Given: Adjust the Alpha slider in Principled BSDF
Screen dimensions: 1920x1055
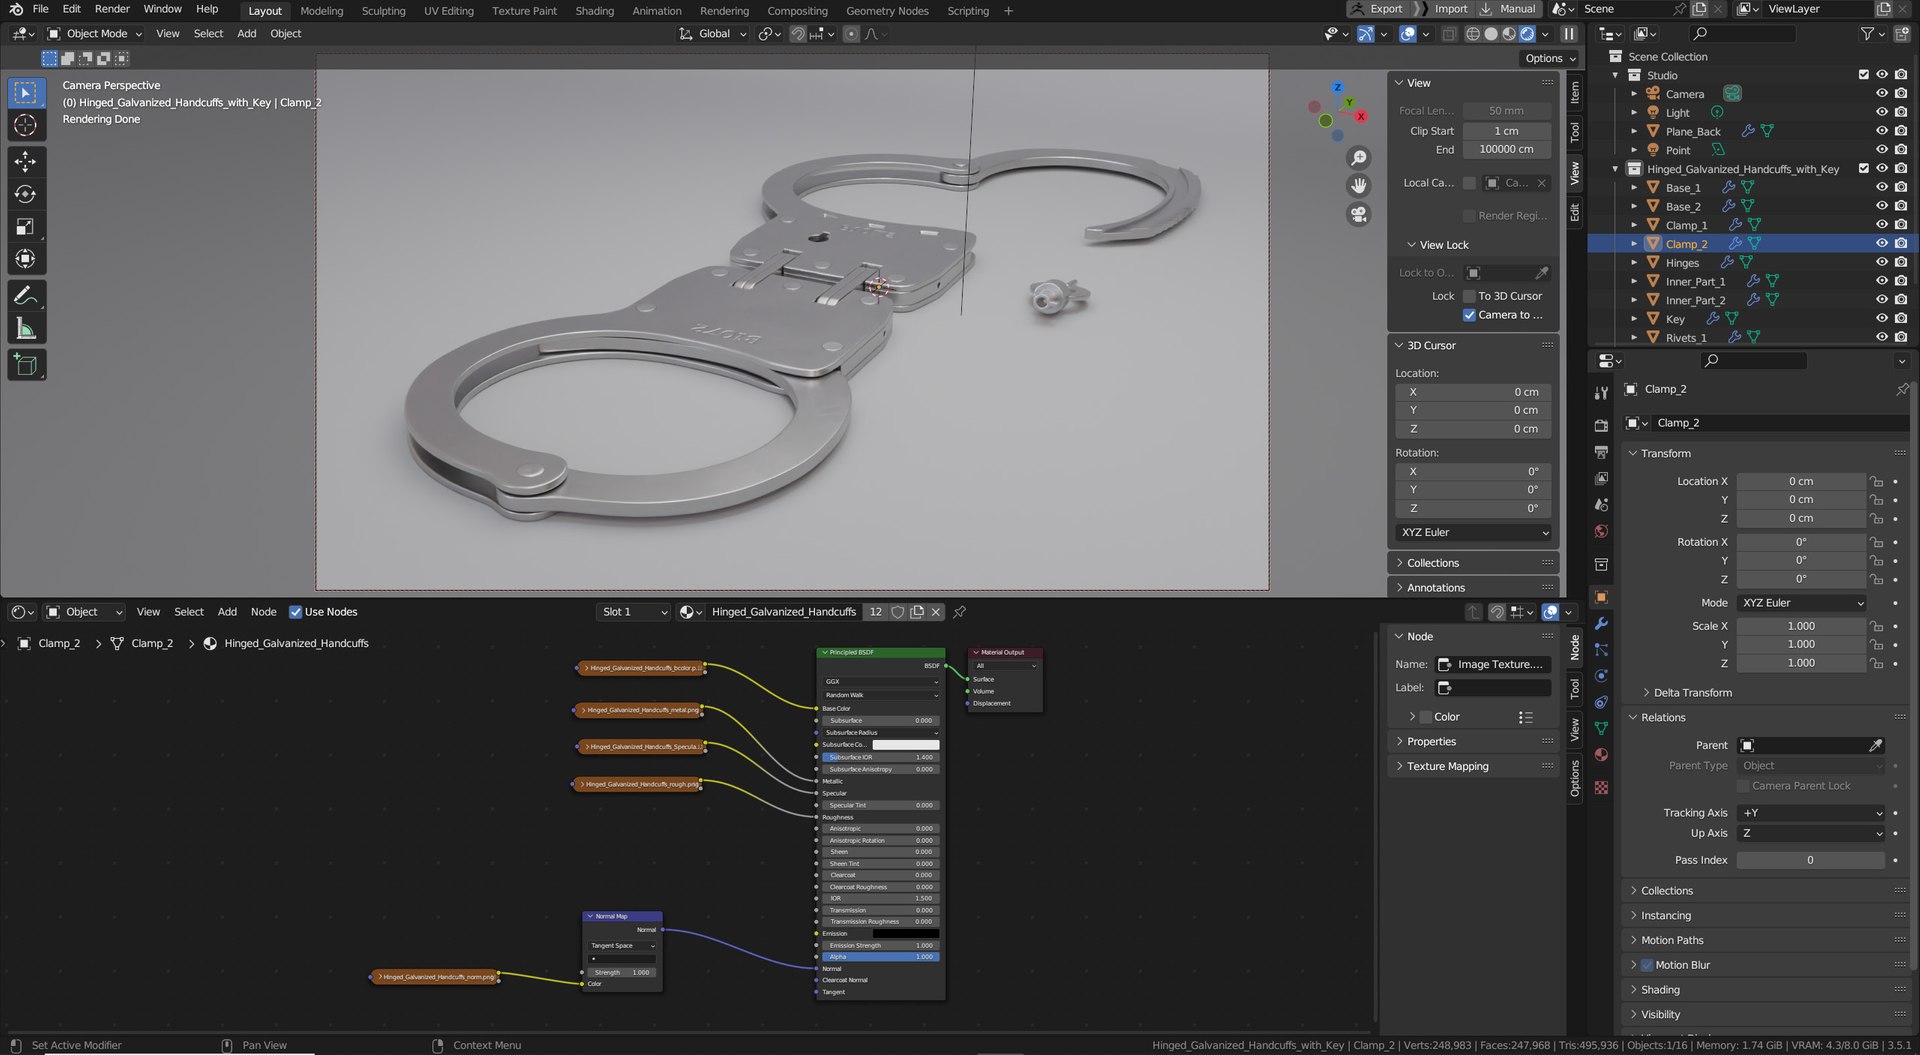Looking at the screenshot, I should pyautogui.click(x=879, y=957).
